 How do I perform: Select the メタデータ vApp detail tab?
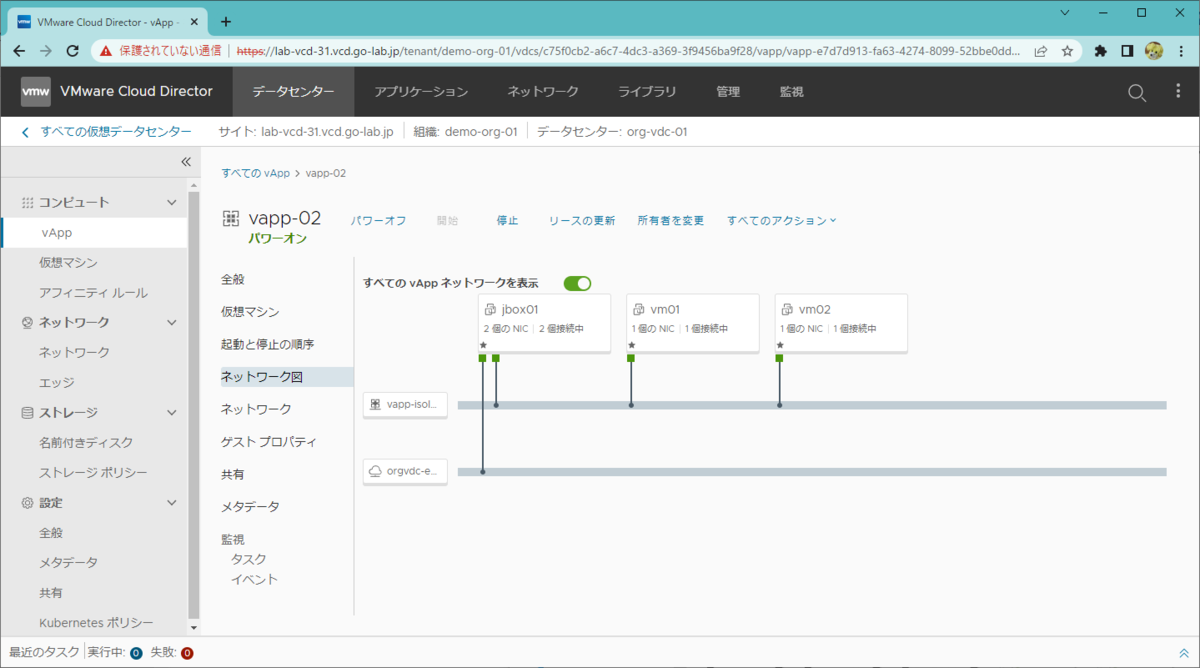click(250, 506)
